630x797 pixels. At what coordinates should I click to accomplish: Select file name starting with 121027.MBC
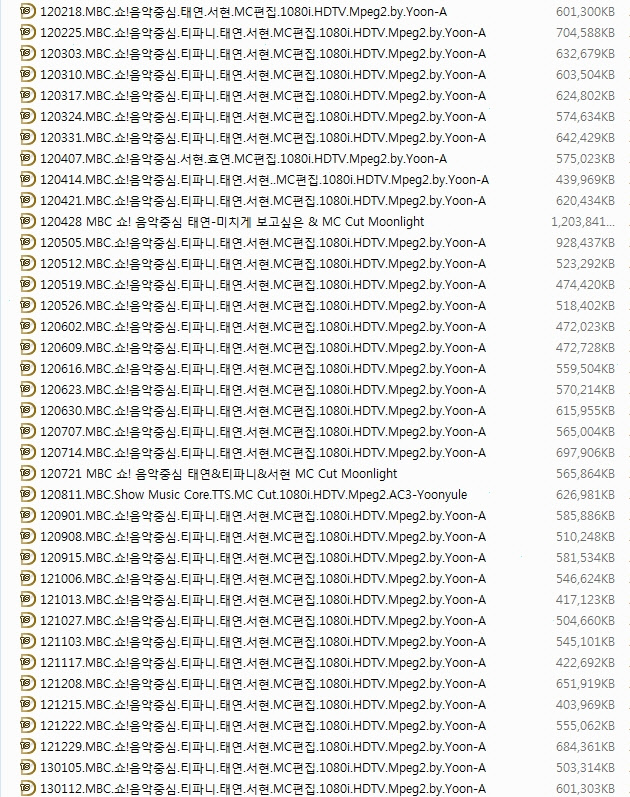(x=263, y=621)
